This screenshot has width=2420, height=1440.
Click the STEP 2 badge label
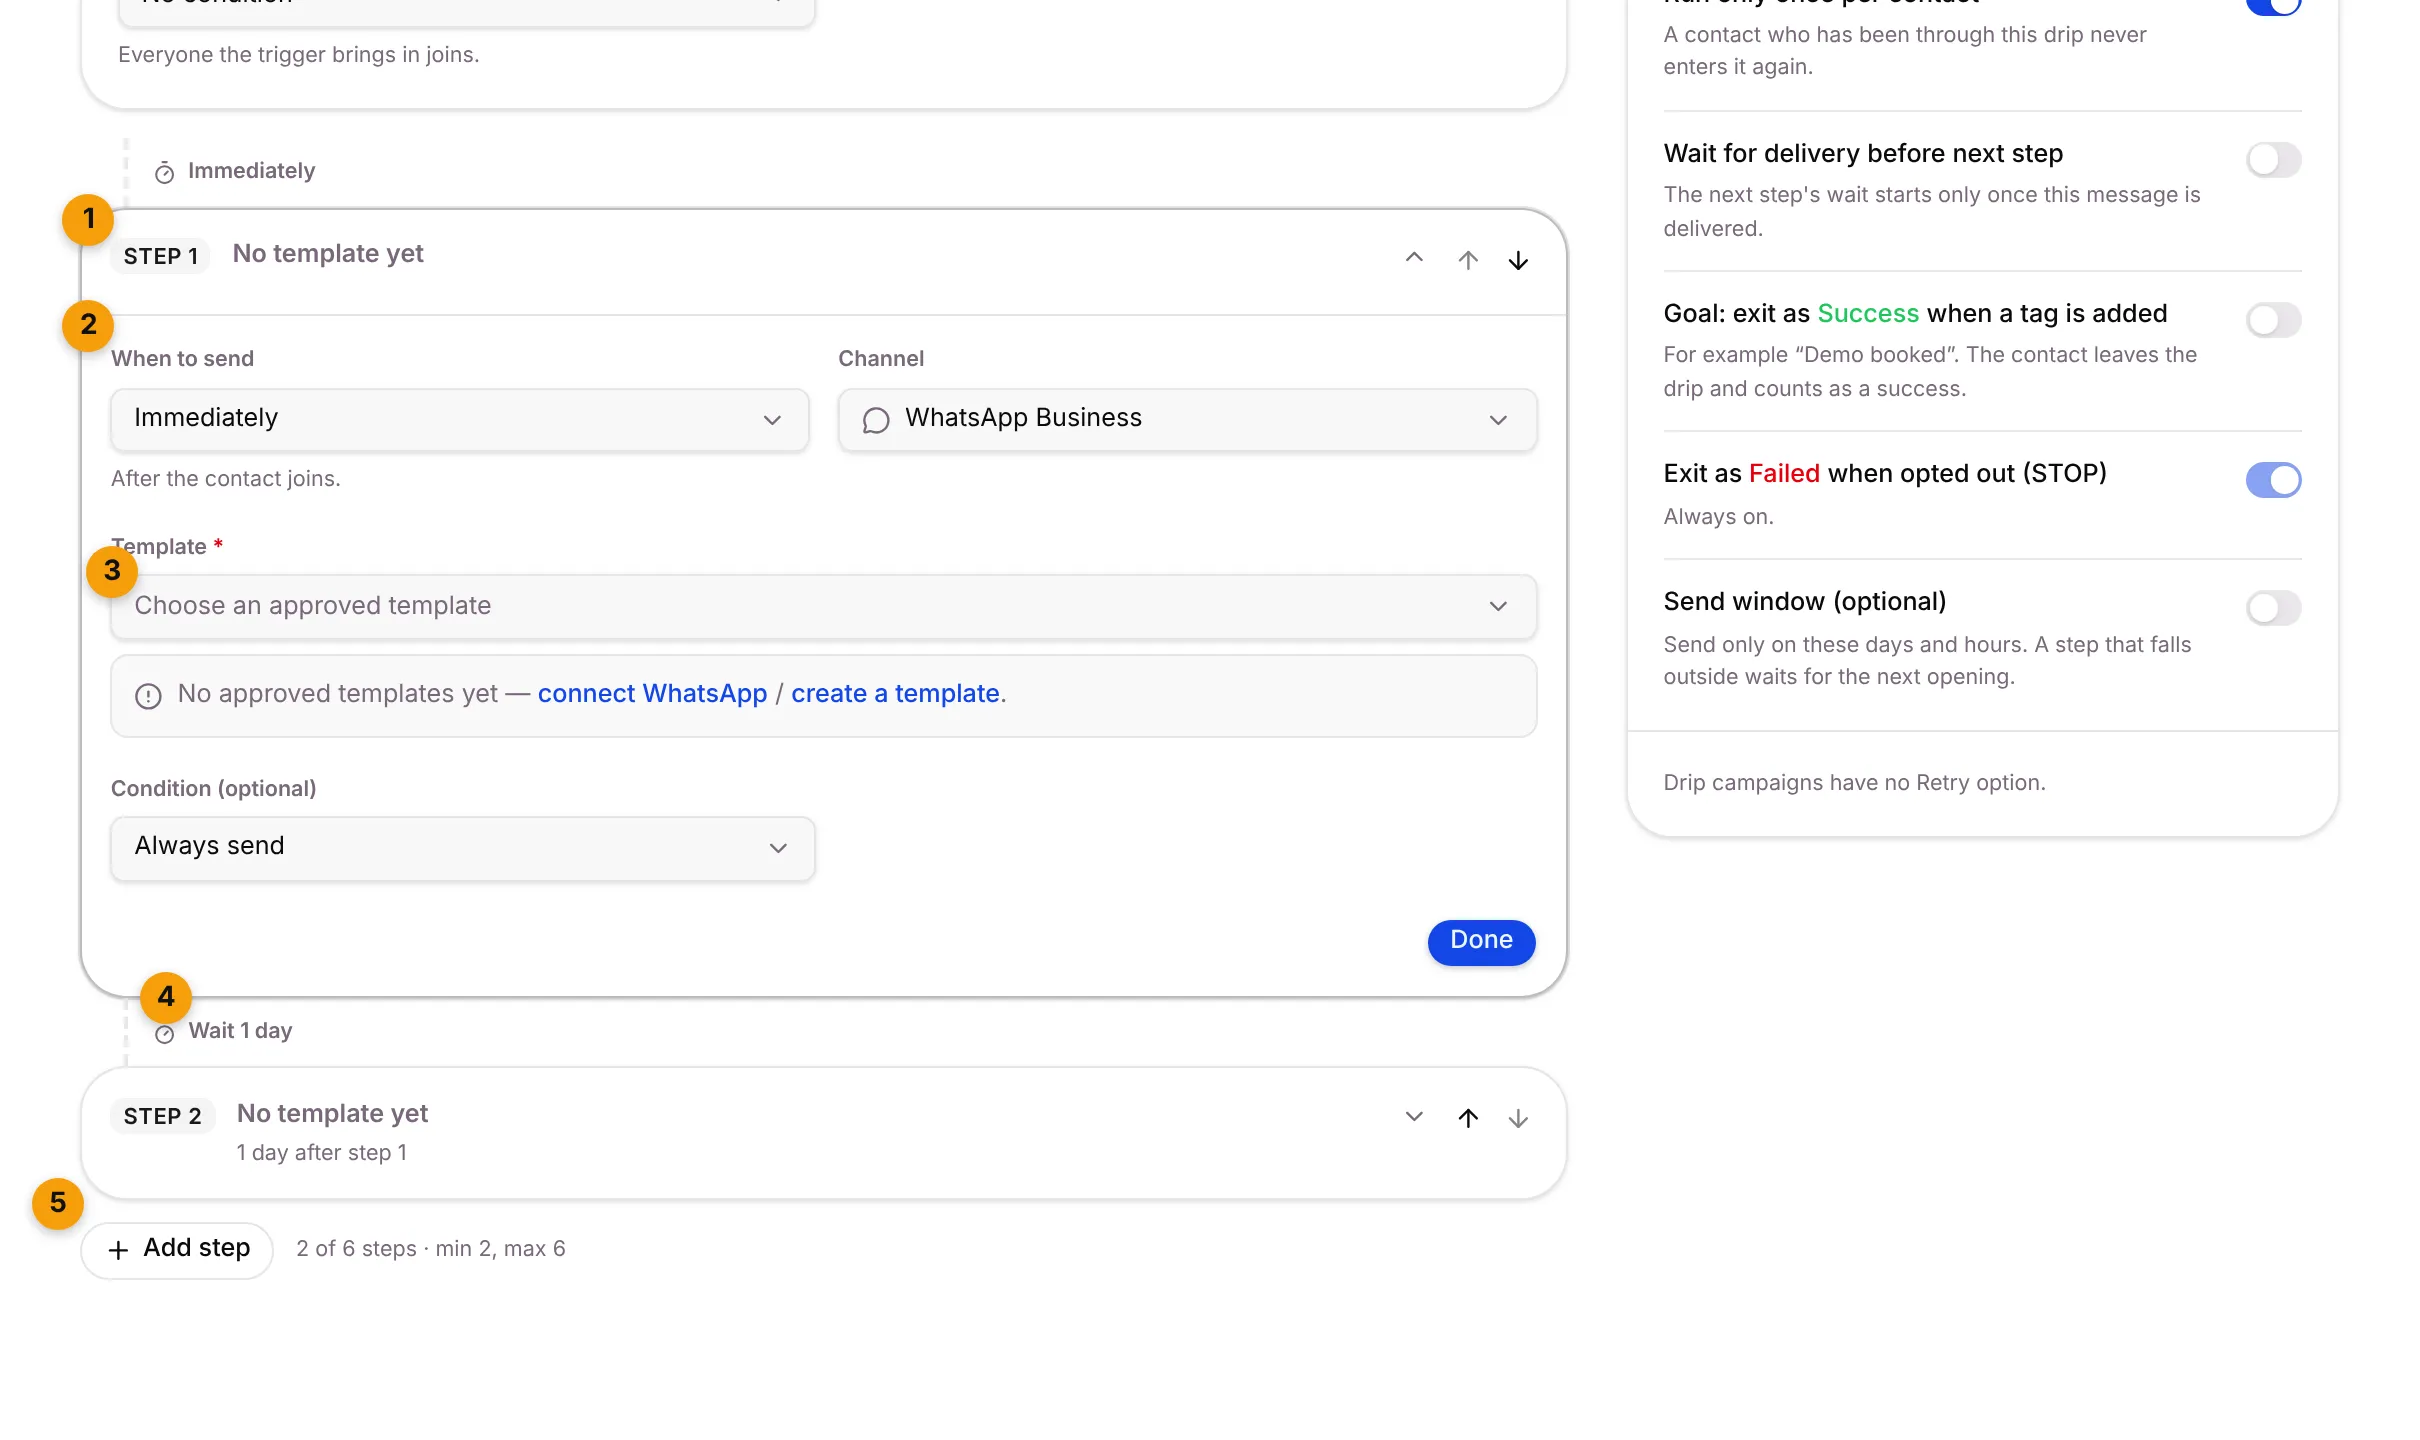(163, 1116)
